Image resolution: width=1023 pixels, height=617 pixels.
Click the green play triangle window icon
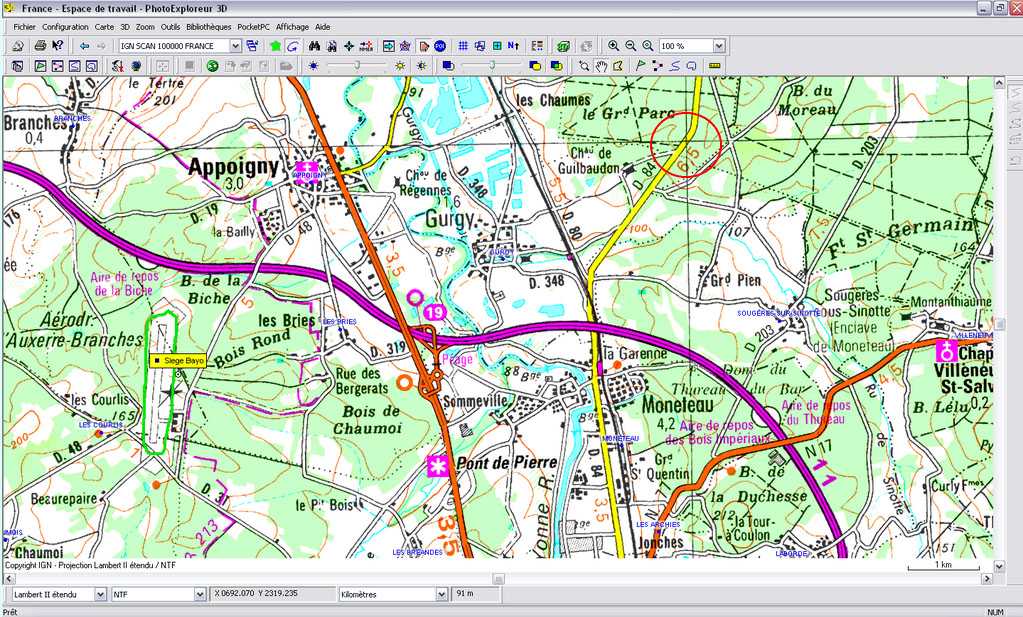coord(40,65)
